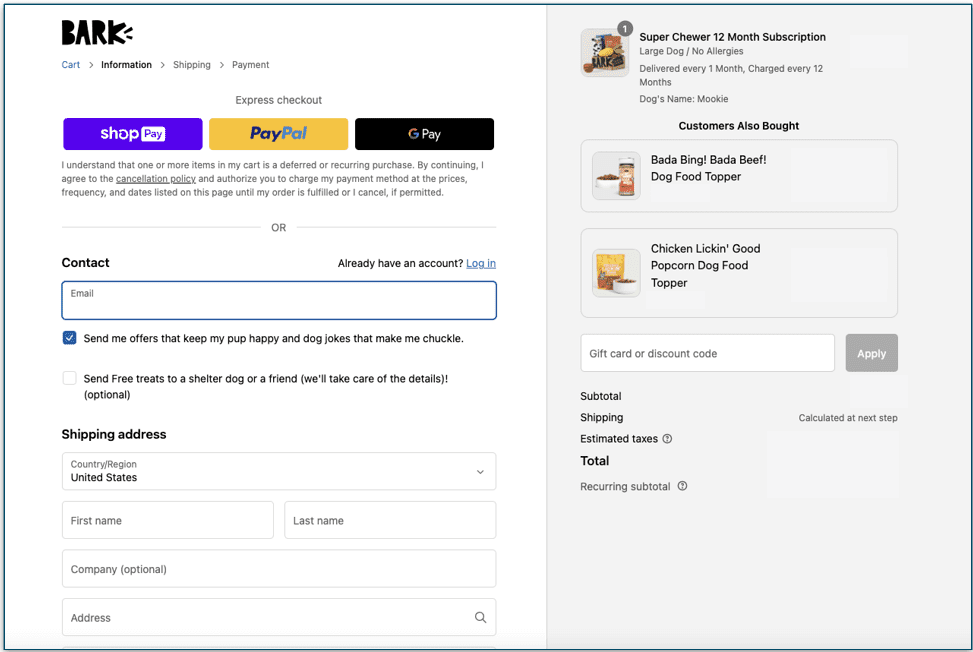Focus the gift card or discount code box
Viewport: 973px width, 652px height.
(707, 352)
